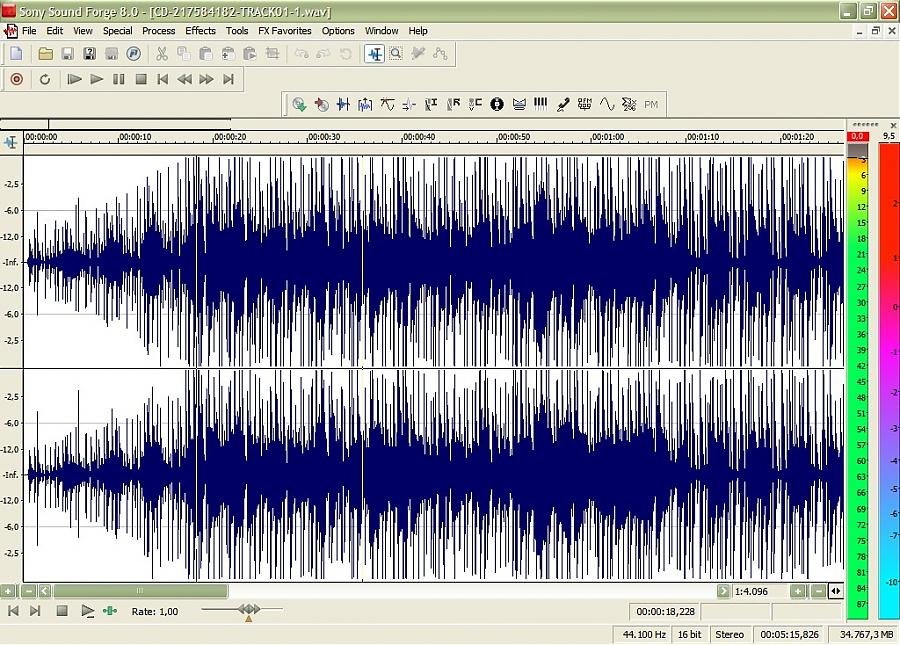Click the 00:00:30 mark on the time ruler

pyautogui.click(x=324, y=137)
